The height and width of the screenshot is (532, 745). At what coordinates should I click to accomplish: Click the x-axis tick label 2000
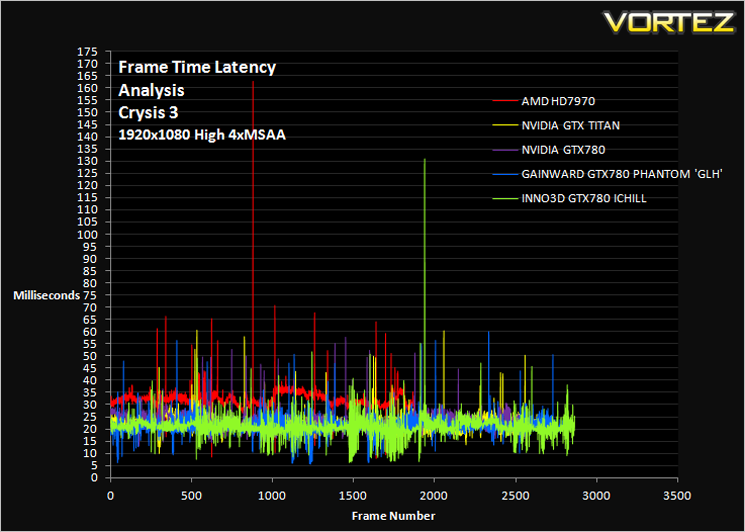434,496
